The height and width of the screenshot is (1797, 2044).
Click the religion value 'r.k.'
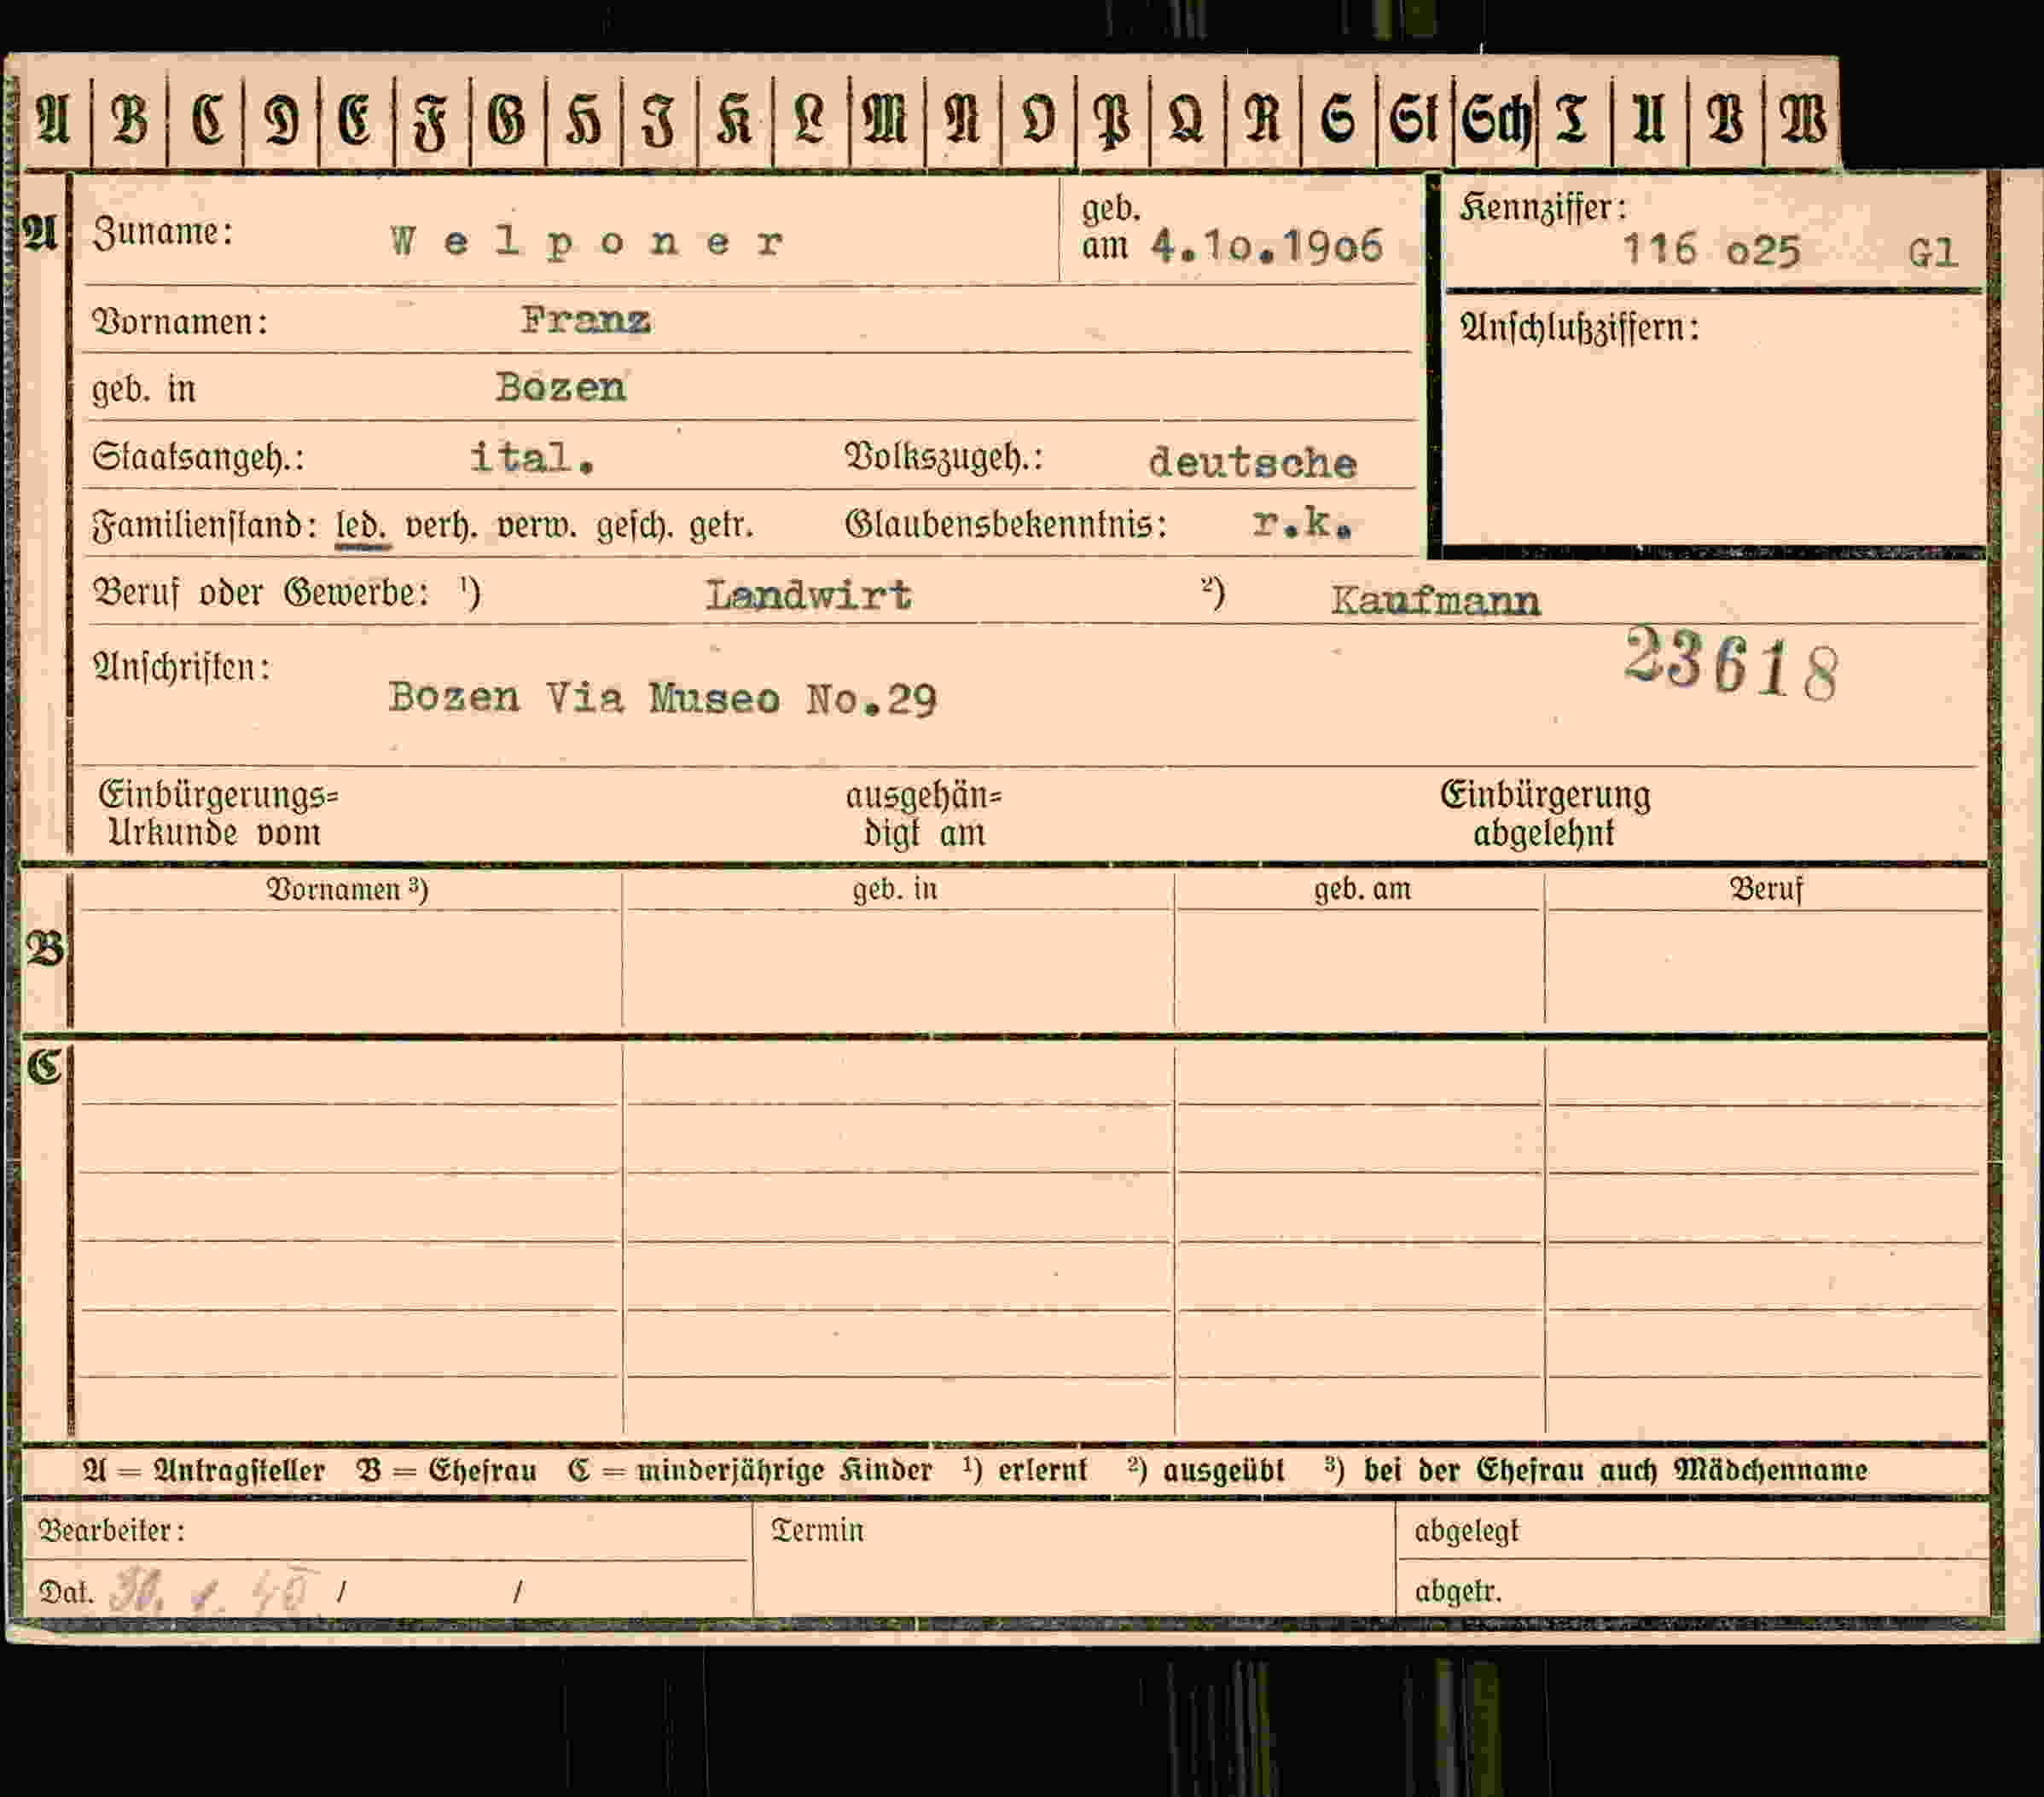tap(1302, 522)
